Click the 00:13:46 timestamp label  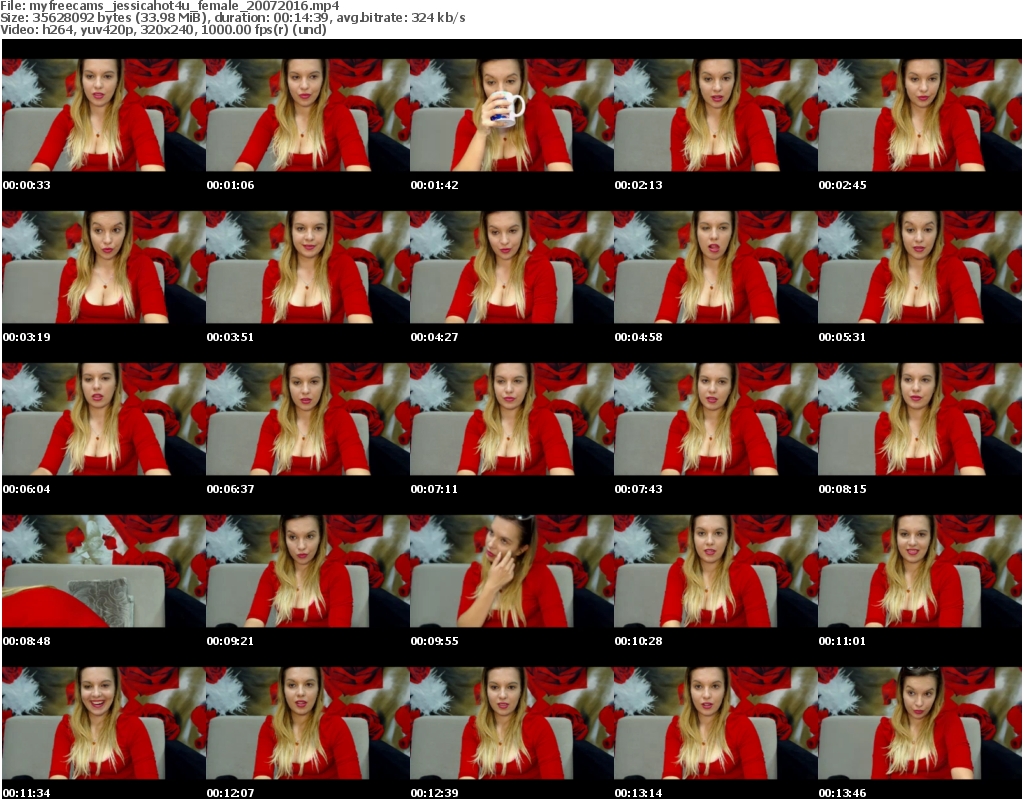tap(842, 792)
